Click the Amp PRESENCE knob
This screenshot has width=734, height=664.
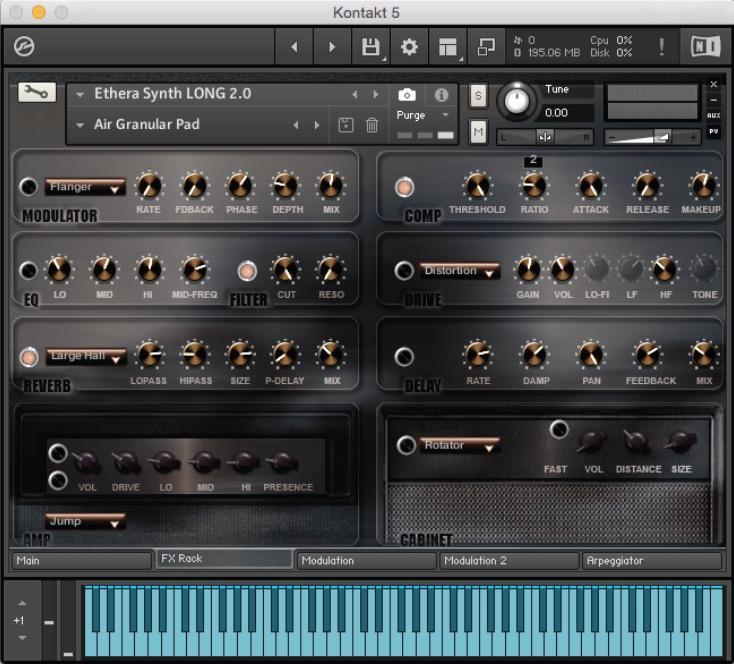click(282, 462)
